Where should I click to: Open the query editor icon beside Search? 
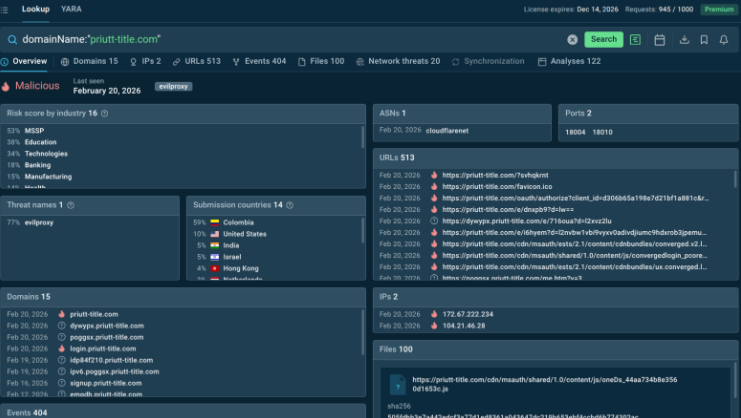click(x=636, y=40)
